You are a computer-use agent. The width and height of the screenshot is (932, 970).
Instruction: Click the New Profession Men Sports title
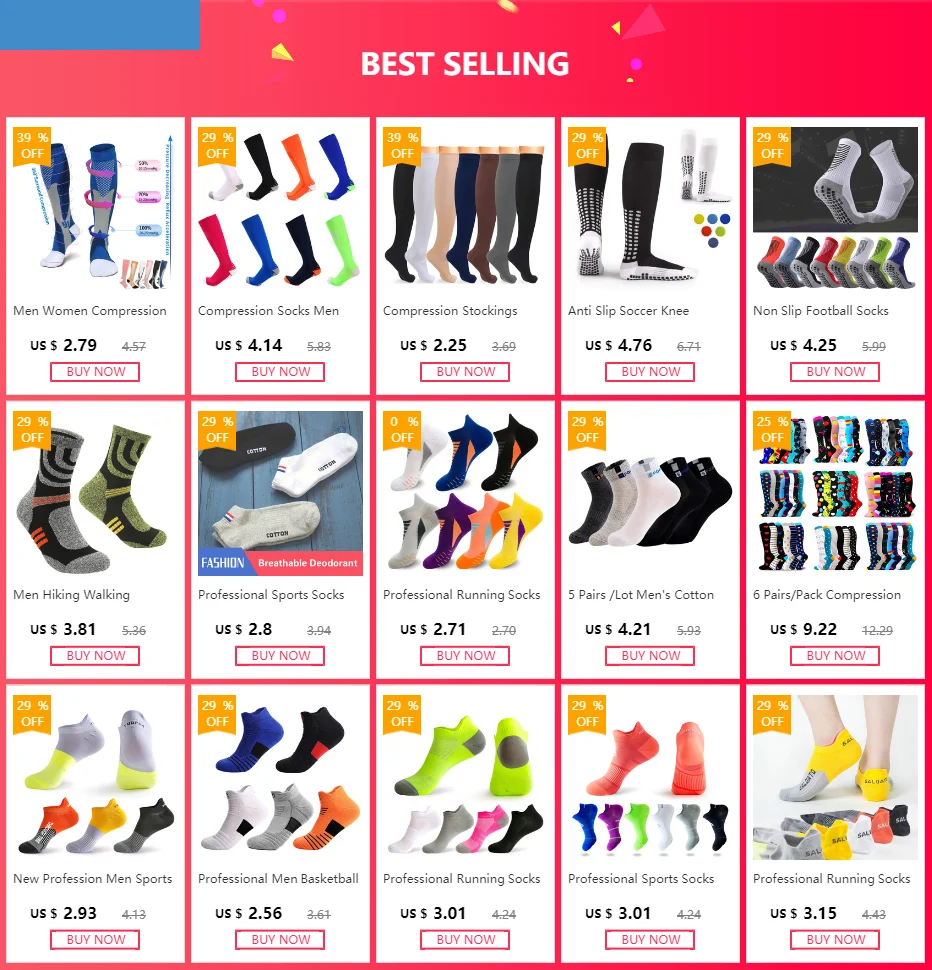[93, 878]
